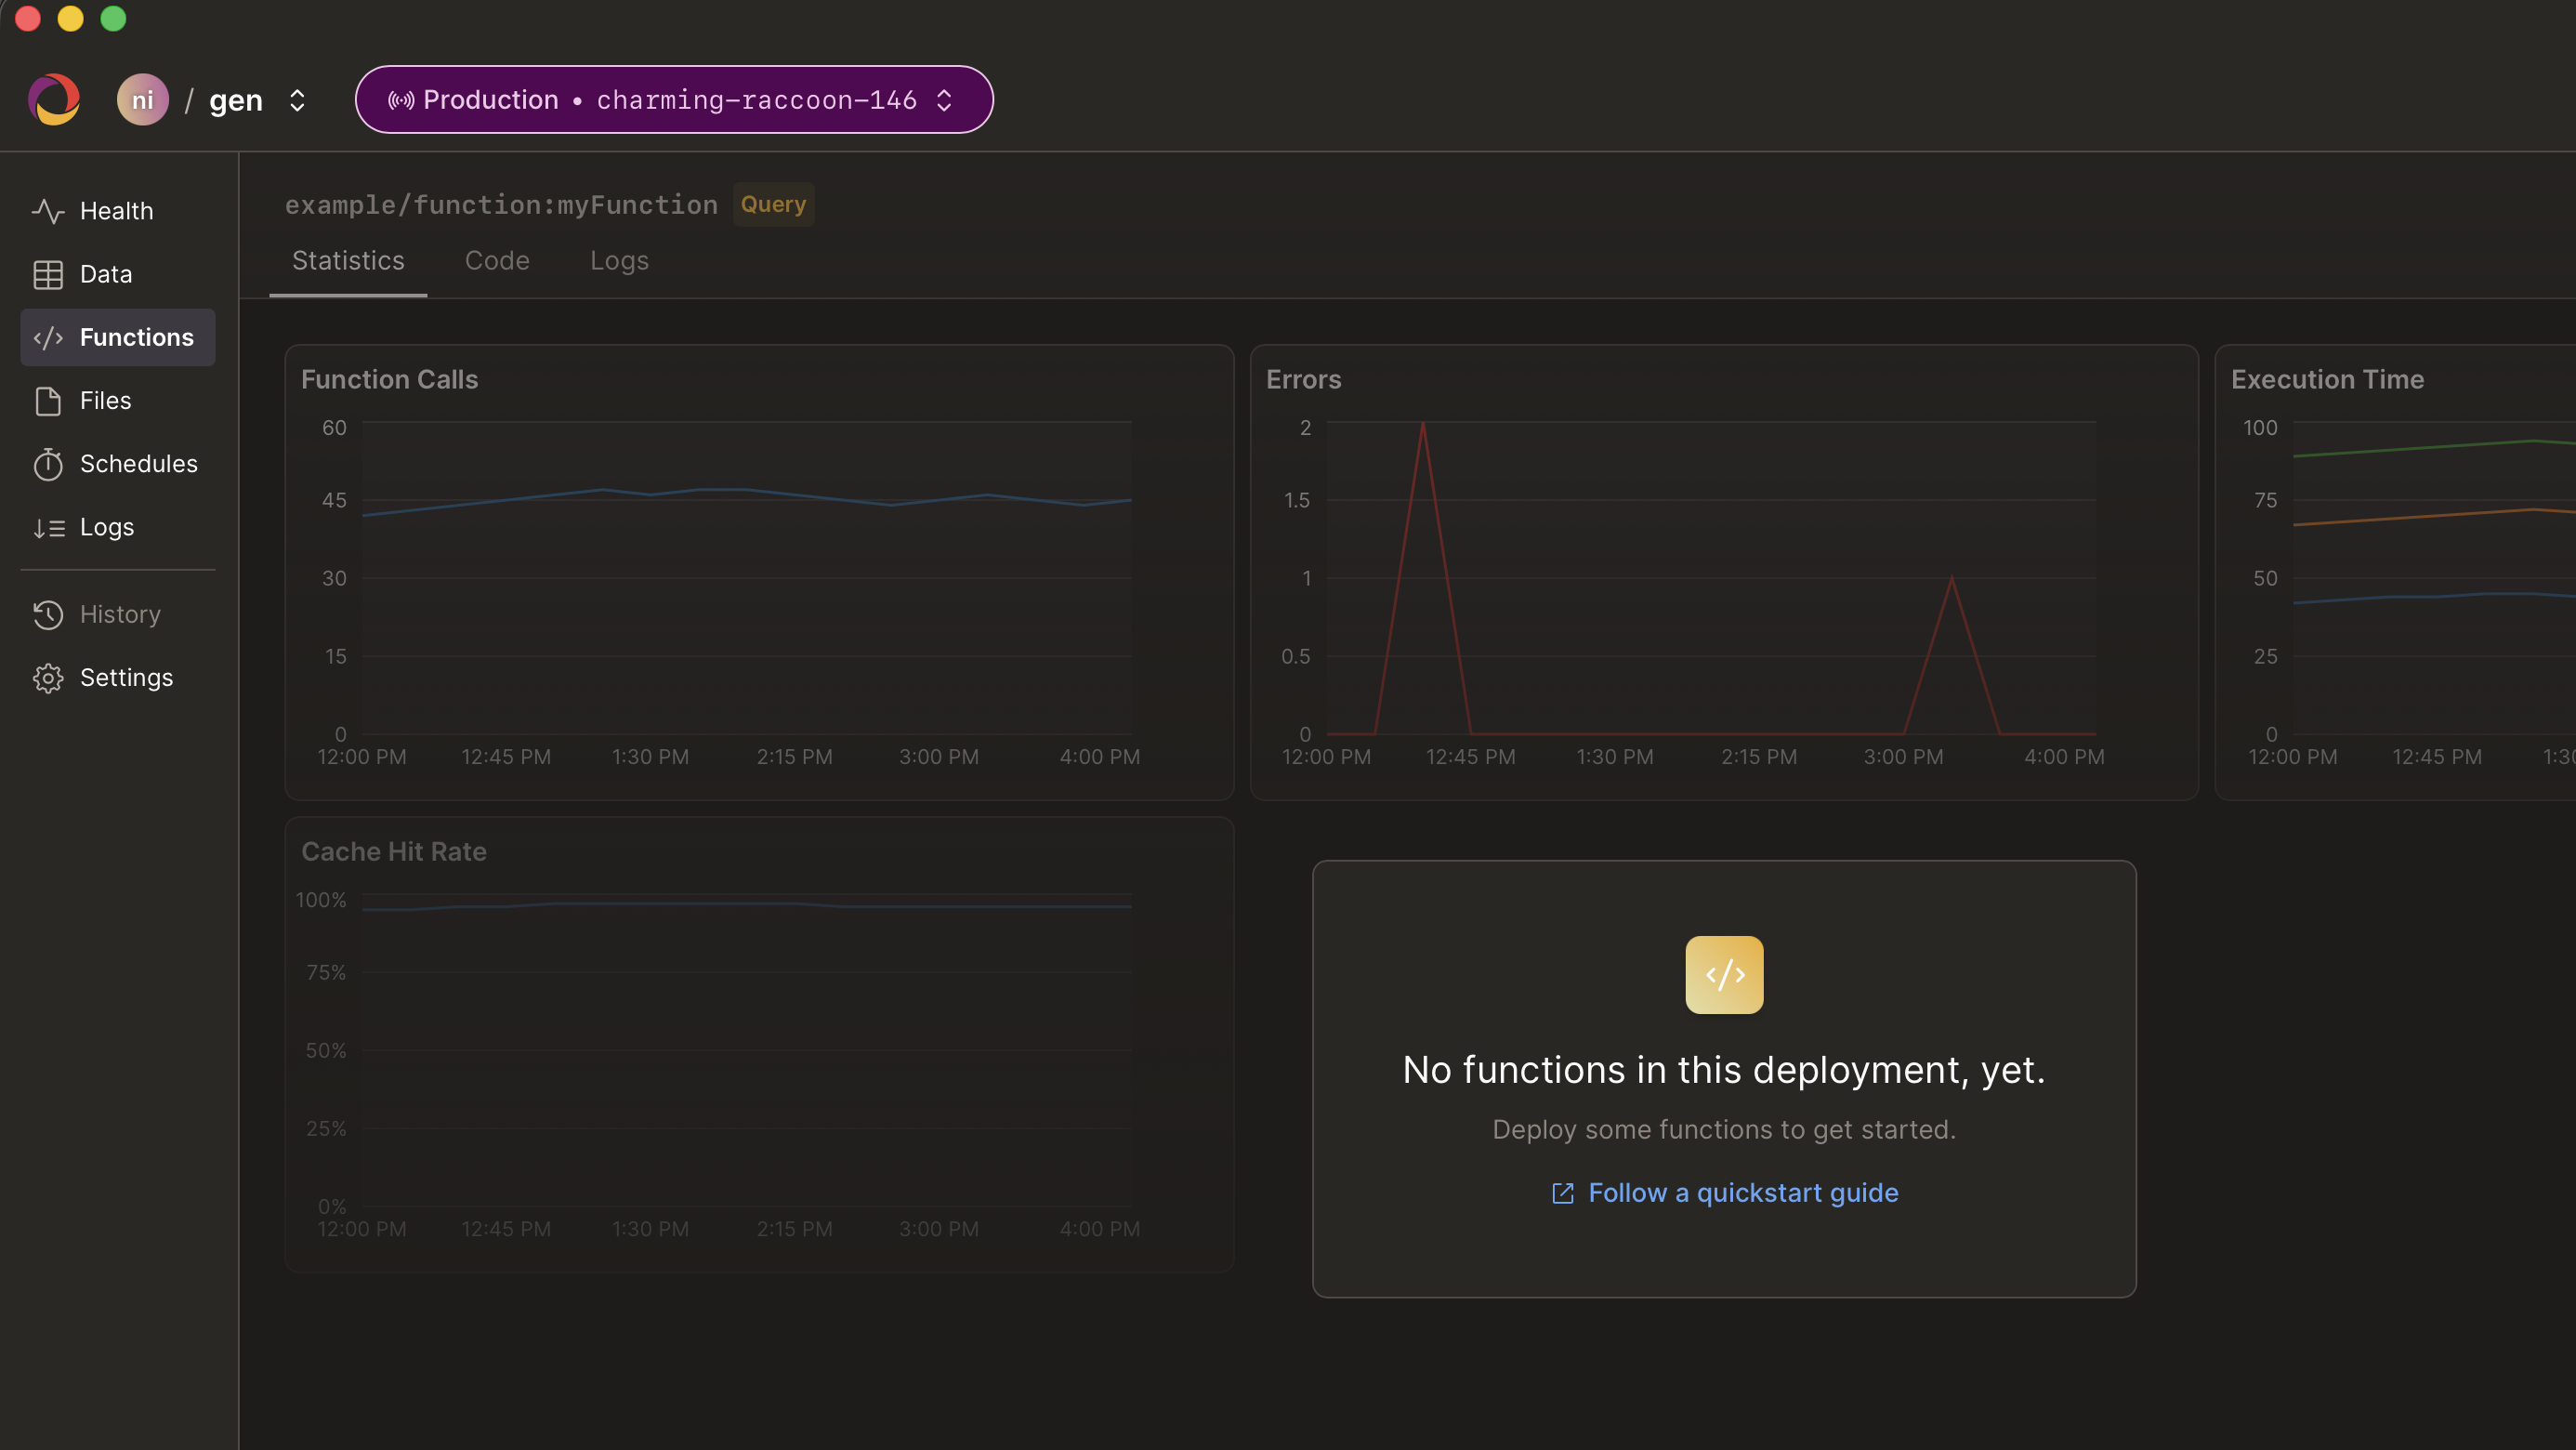Click the external link icon by quickstart
This screenshot has width=2576, height=1450.
point(1563,1193)
